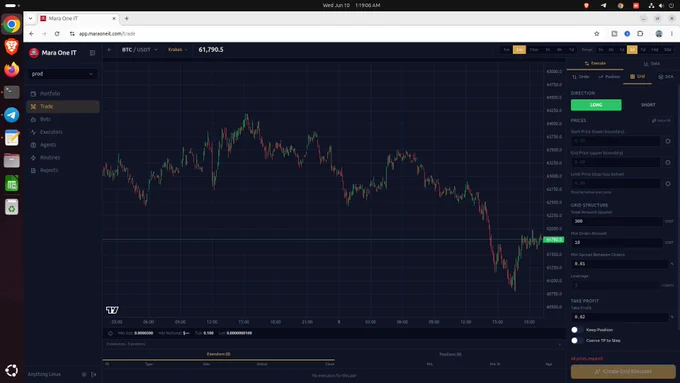The width and height of the screenshot is (680, 383).
Task: Click Create Grid Executor button
Action: pos(623,371)
